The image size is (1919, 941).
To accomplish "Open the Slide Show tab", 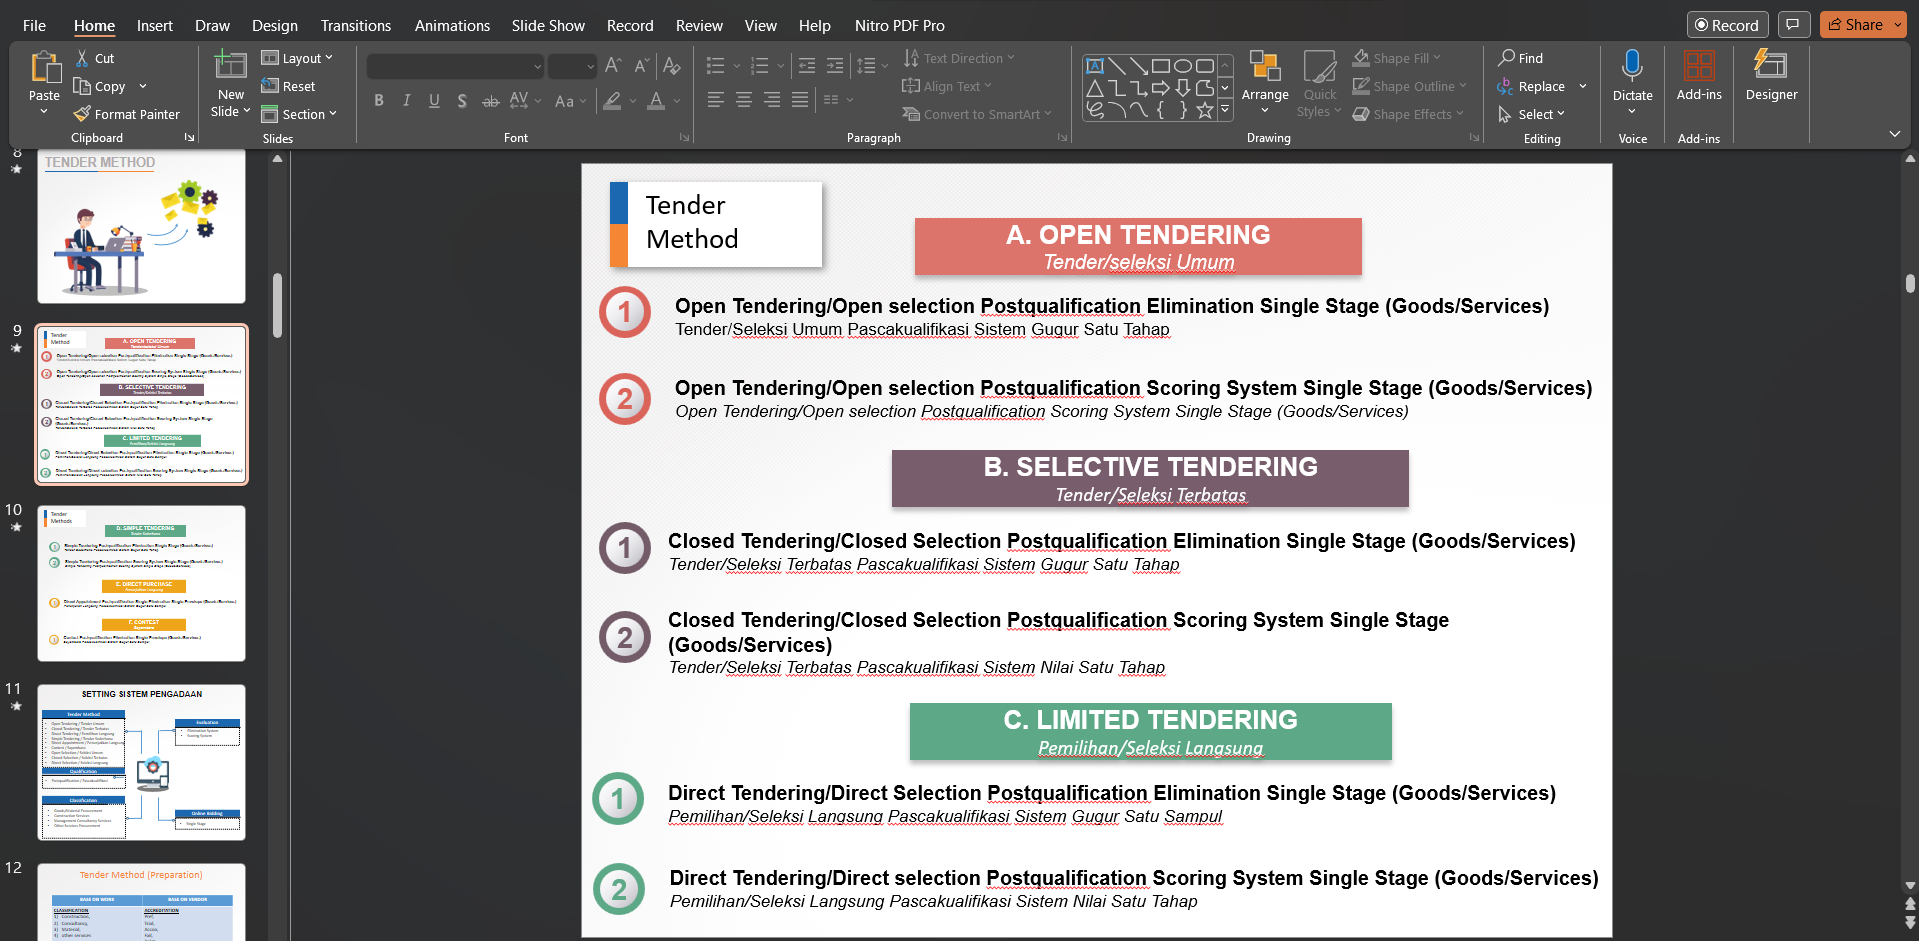I will pyautogui.click(x=547, y=25).
